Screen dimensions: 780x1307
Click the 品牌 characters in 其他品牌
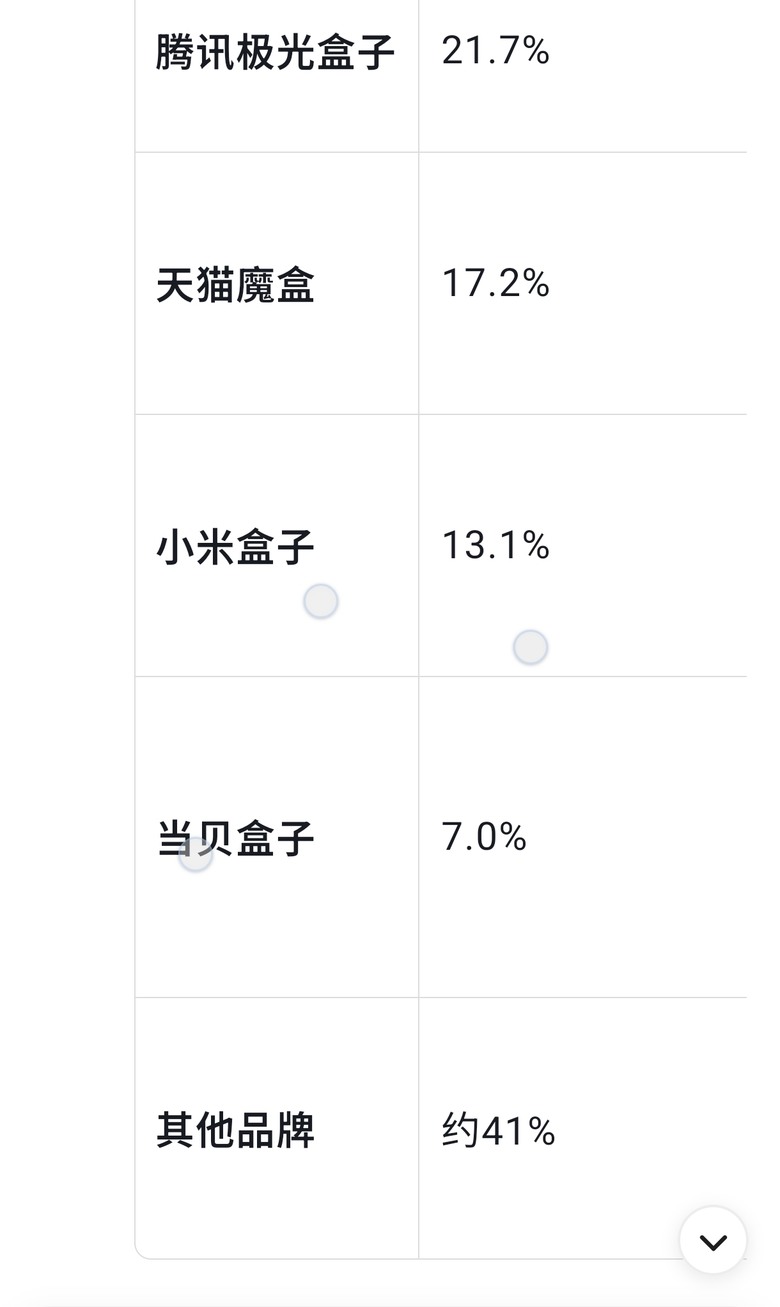coord(276,1131)
